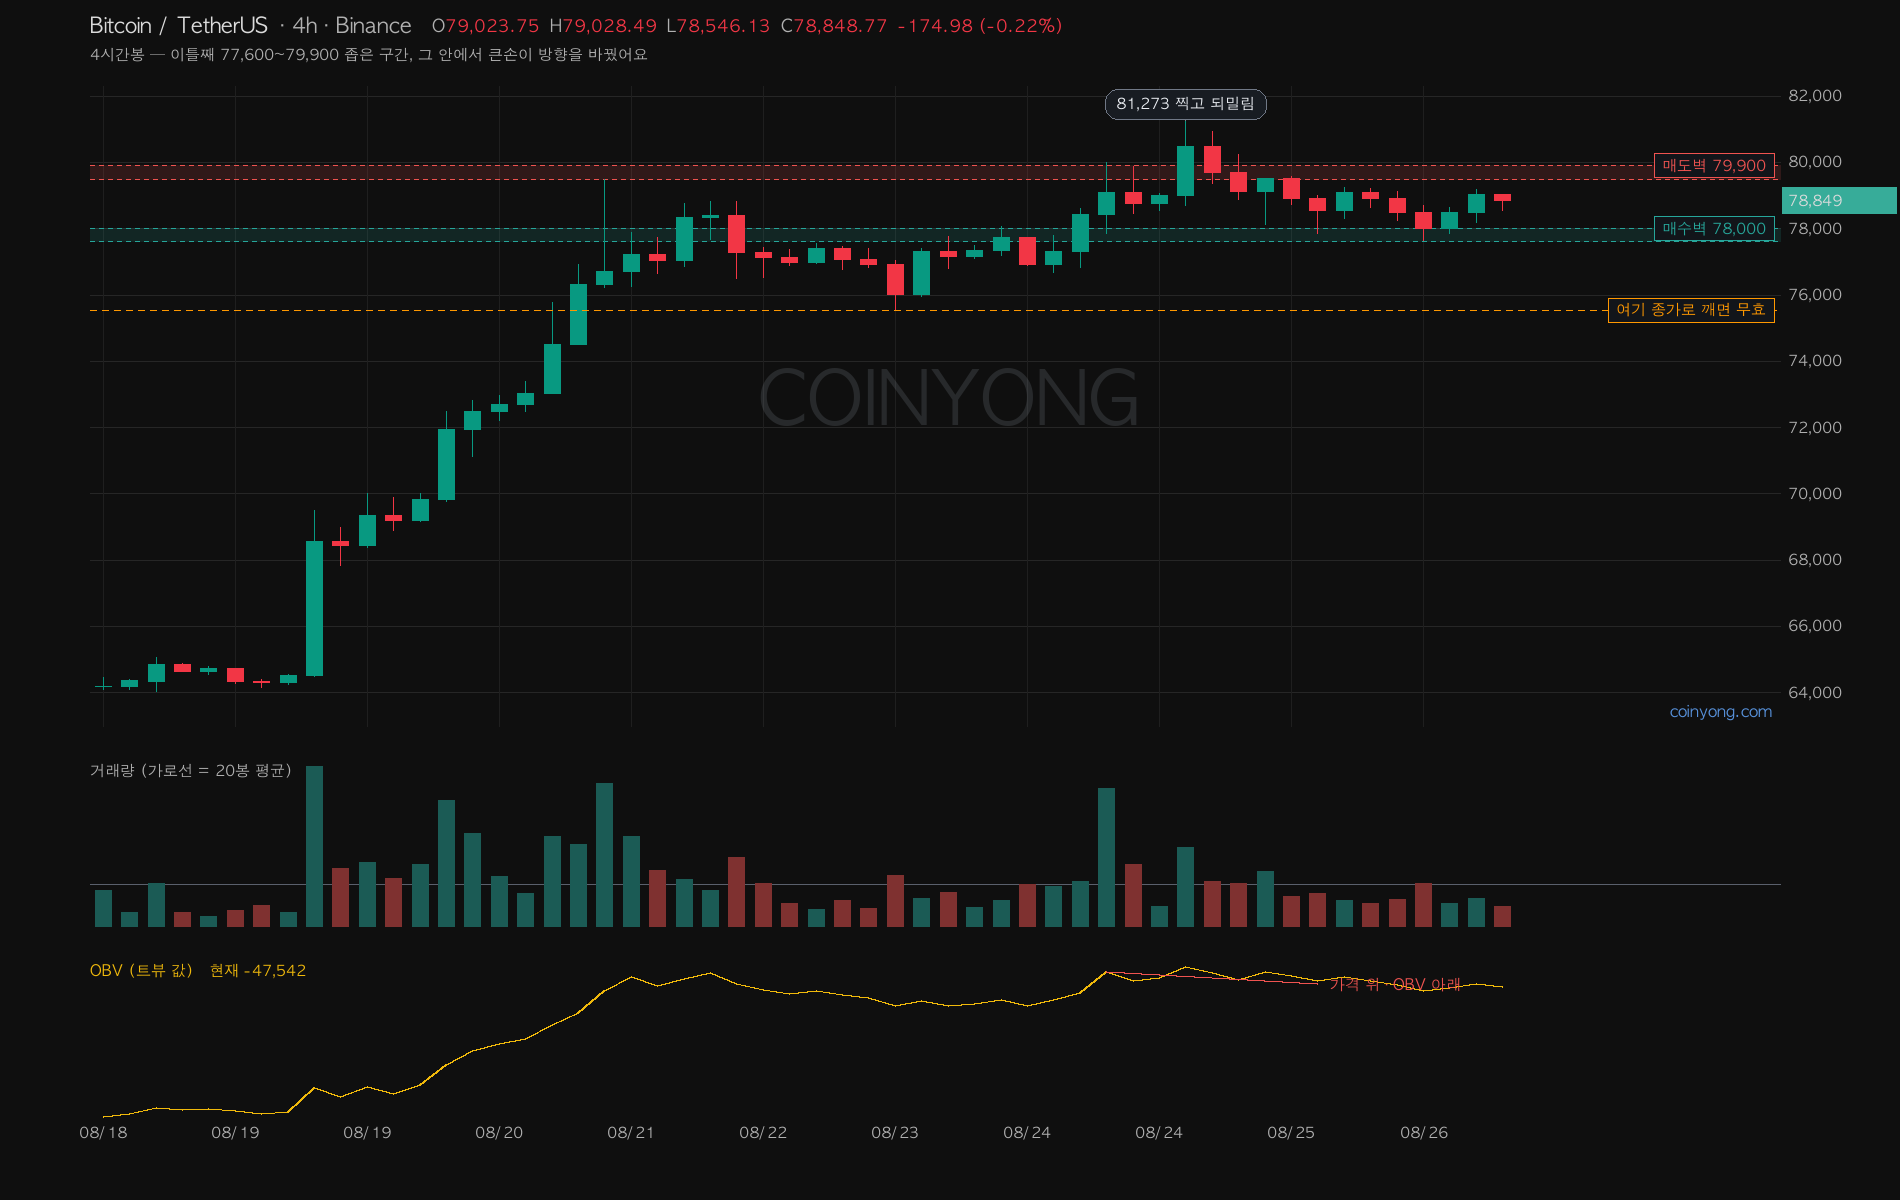Click the tallest green volume bar on the left
Screen dimensions: 1900x1200
click(x=314, y=846)
